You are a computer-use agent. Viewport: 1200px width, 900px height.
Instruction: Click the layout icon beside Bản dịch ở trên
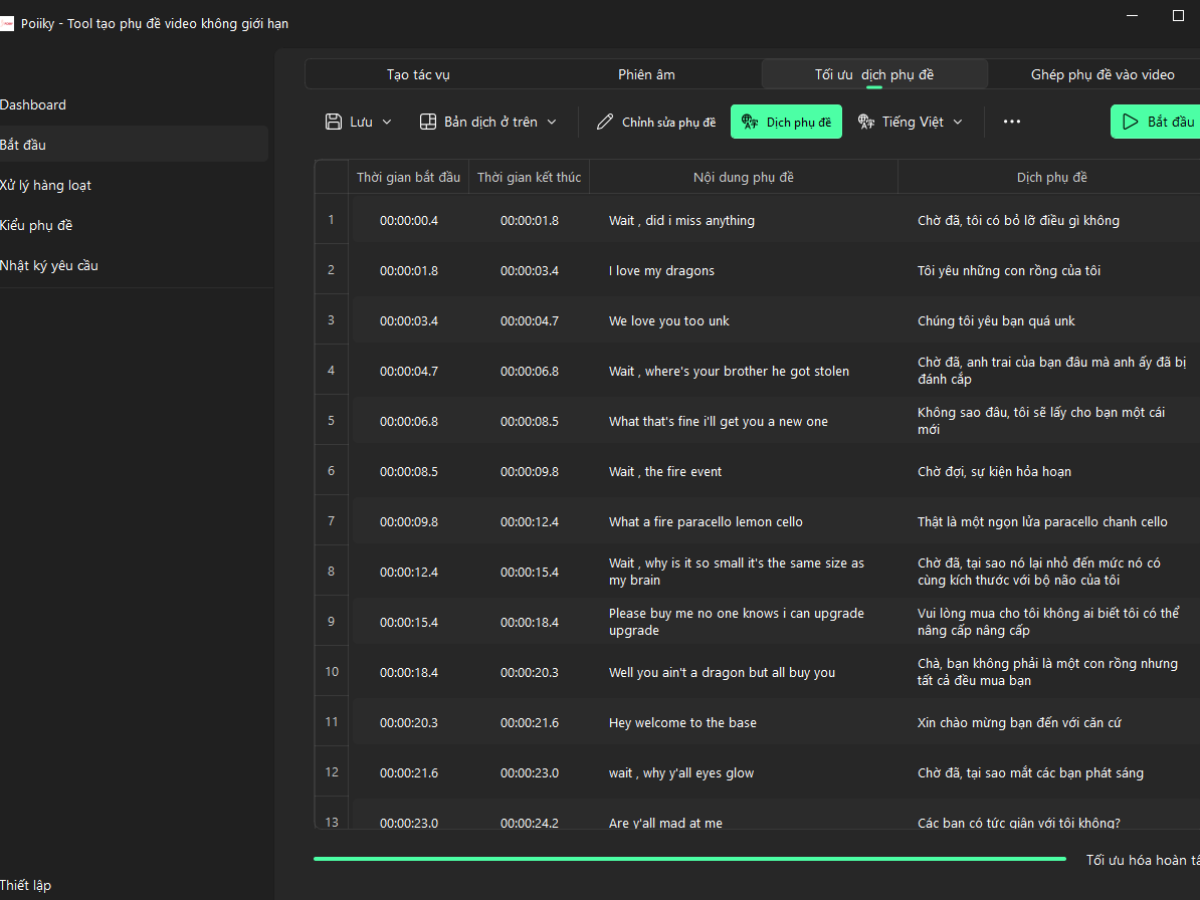coord(428,122)
